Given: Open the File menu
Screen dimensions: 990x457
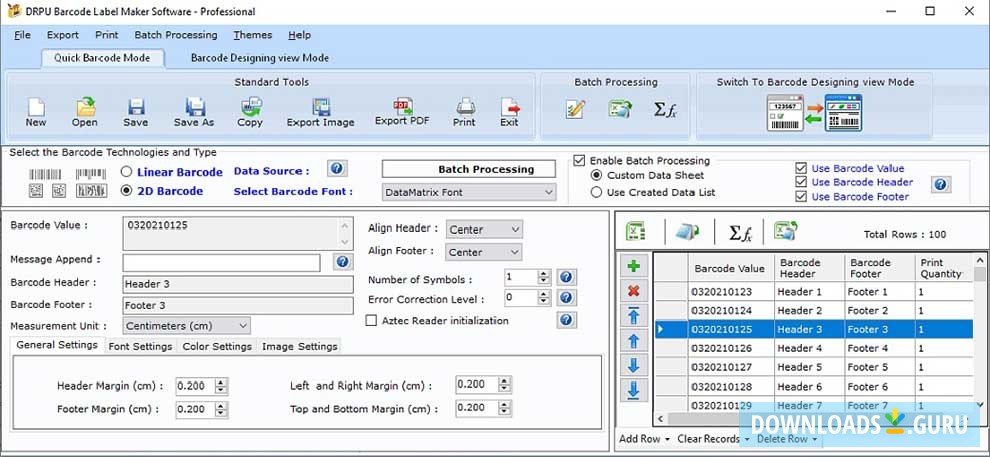Looking at the screenshot, I should 22,35.
